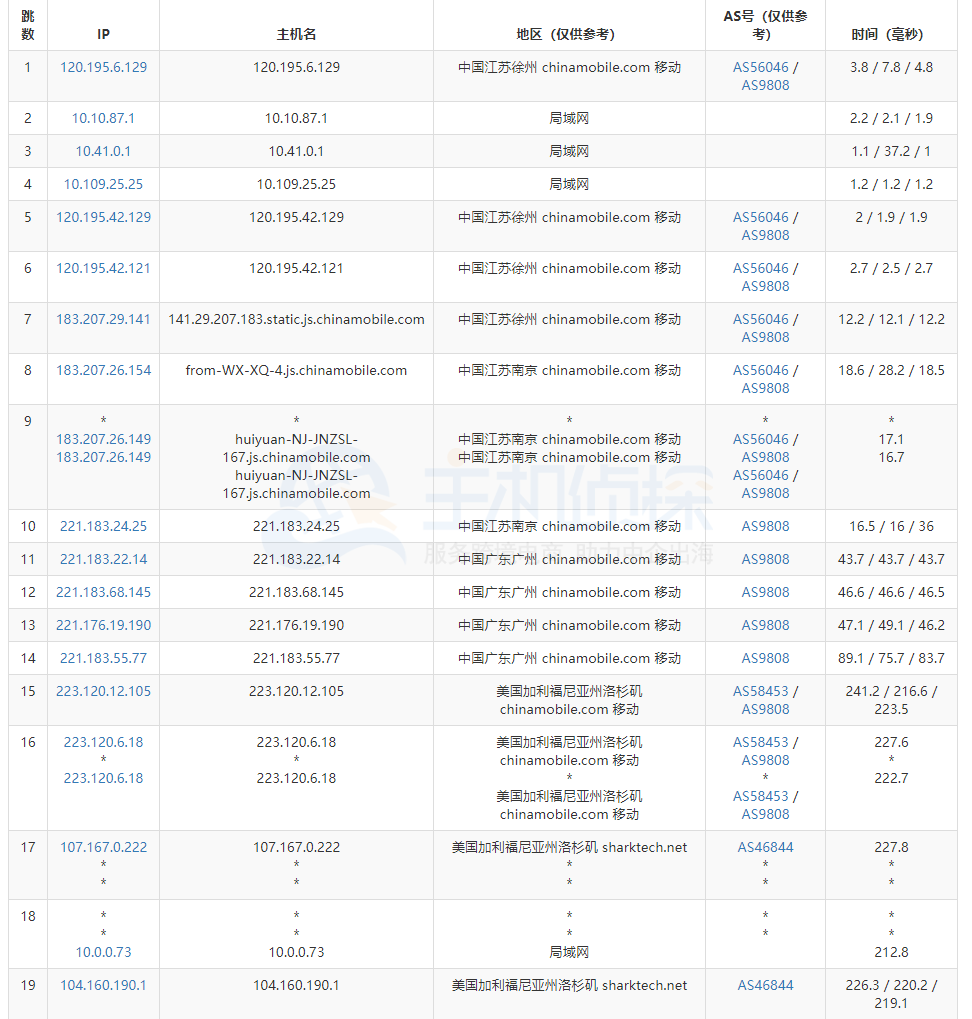Click the IP column header

(x=103, y=32)
